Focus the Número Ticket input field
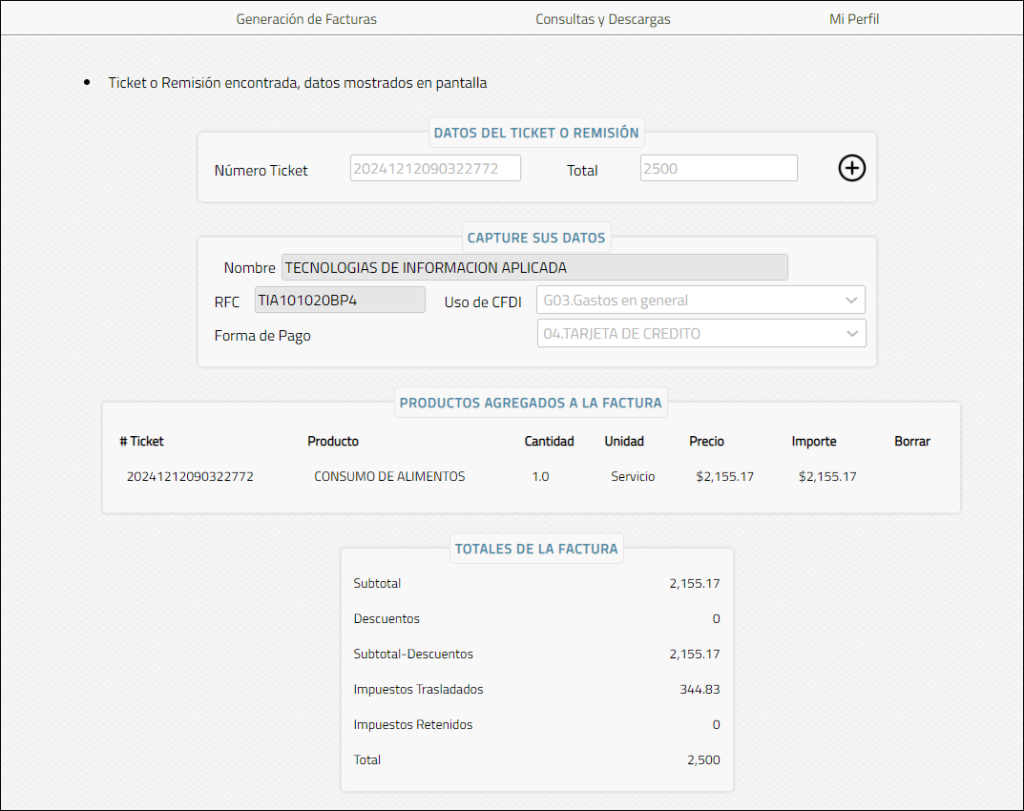This screenshot has height=811, width=1024. [435, 168]
